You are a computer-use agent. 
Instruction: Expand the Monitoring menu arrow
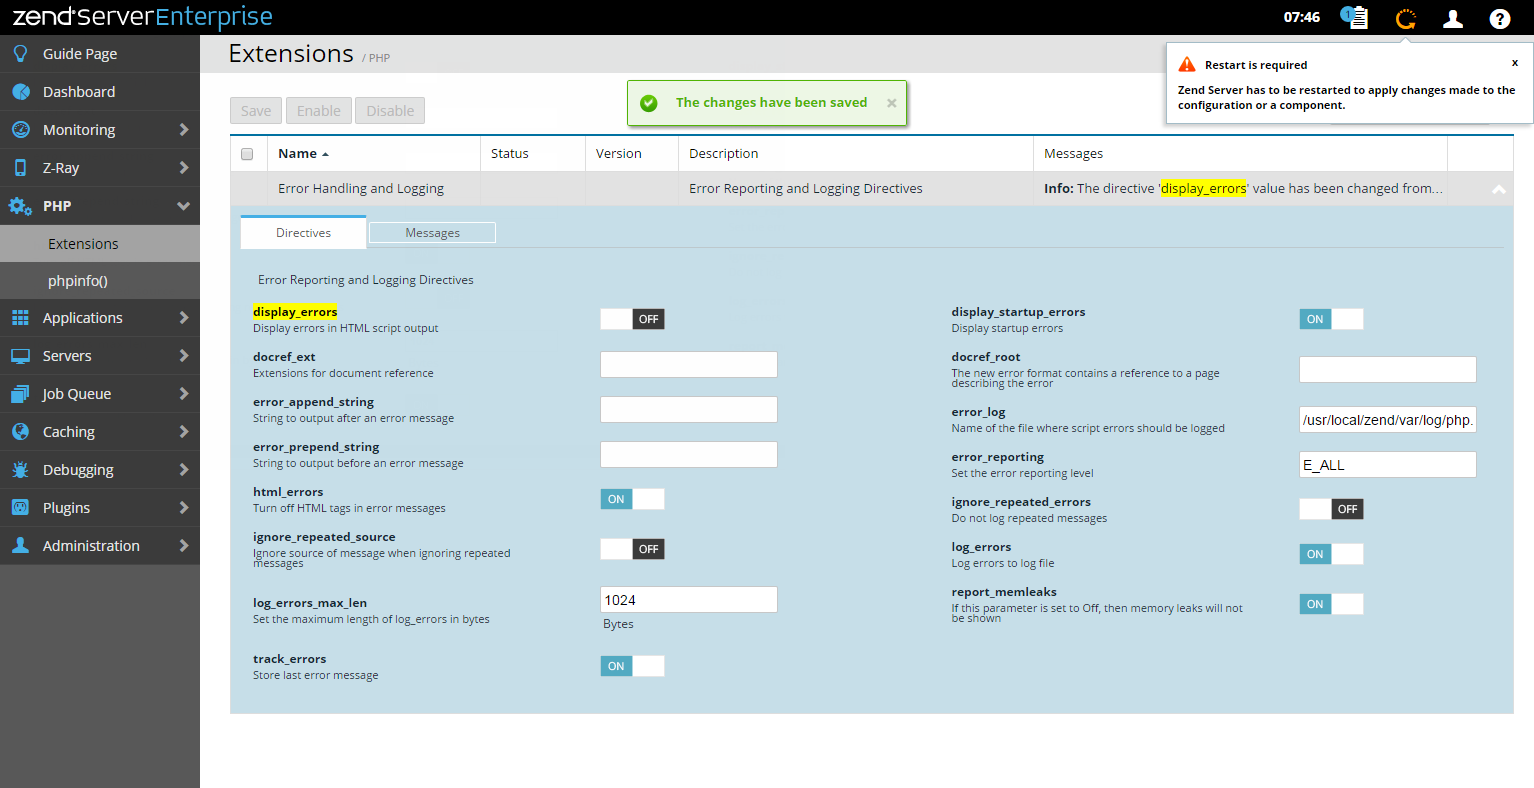pyautogui.click(x=183, y=130)
